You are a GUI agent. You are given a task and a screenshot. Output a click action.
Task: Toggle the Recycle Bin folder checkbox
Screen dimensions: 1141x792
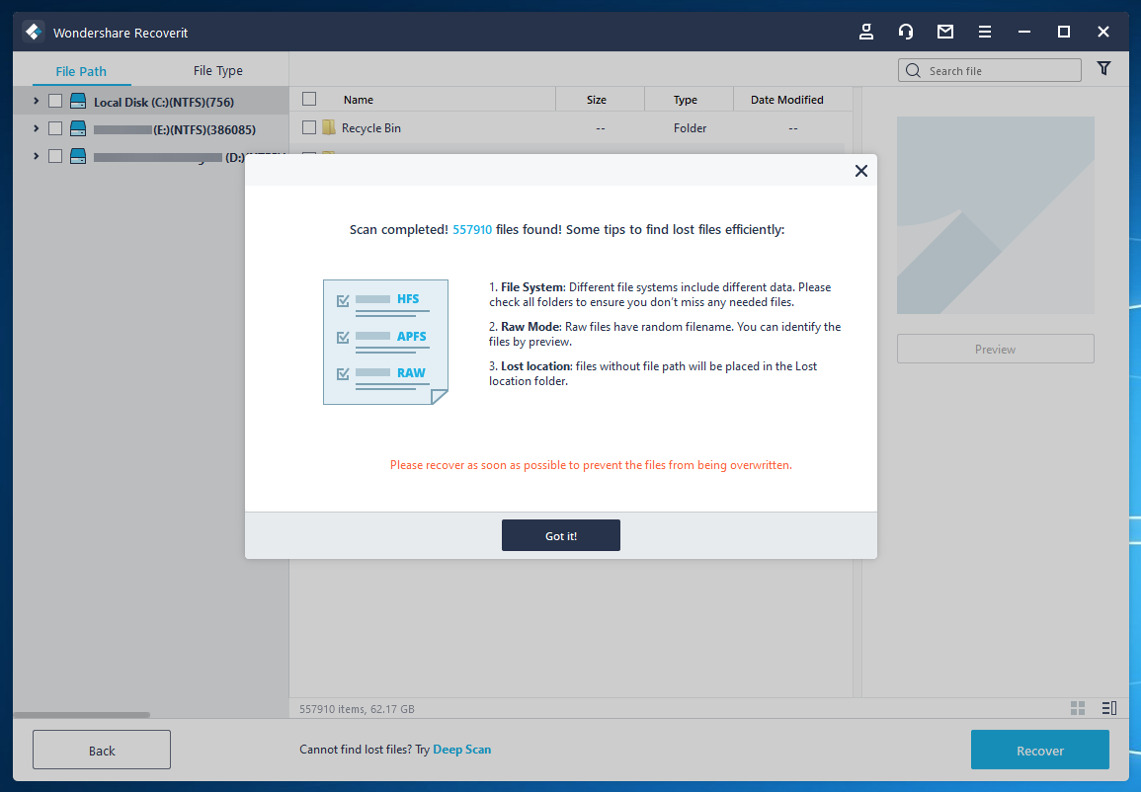tap(309, 128)
